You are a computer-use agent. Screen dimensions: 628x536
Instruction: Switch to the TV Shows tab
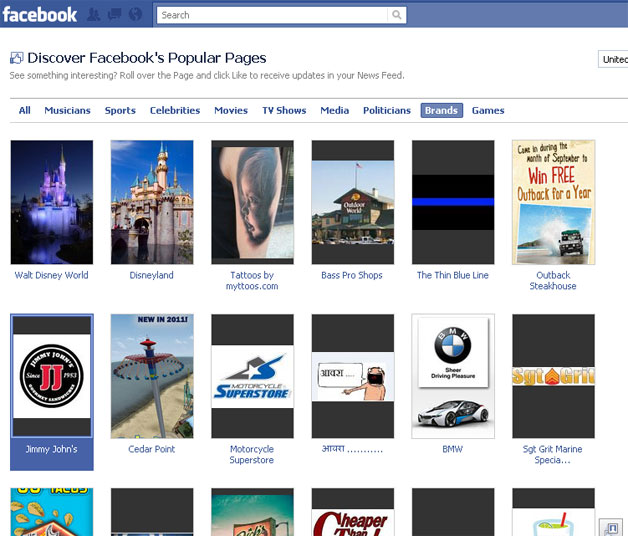pos(284,111)
